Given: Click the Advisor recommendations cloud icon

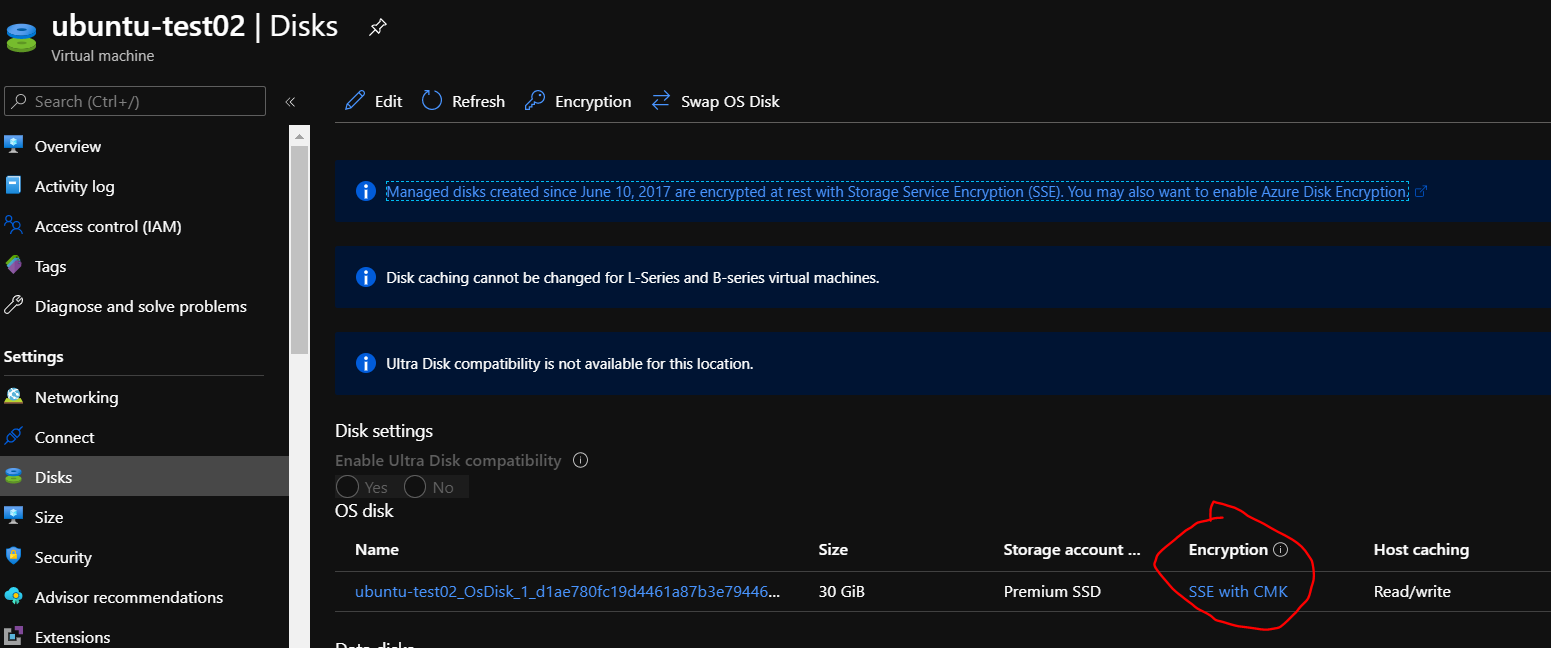Looking at the screenshot, I should tap(13, 596).
